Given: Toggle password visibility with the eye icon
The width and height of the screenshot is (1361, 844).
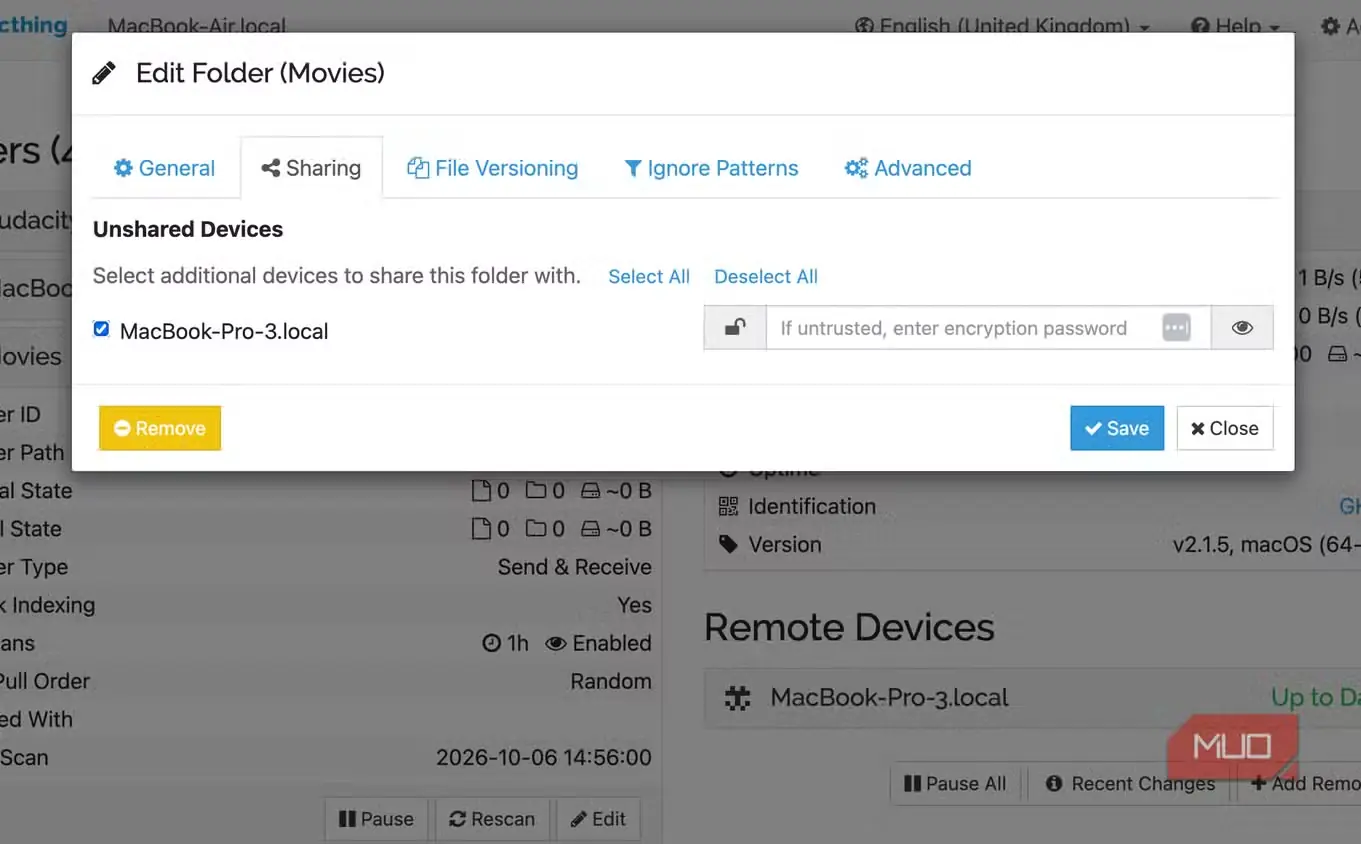Looking at the screenshot, I should 1242,328.
